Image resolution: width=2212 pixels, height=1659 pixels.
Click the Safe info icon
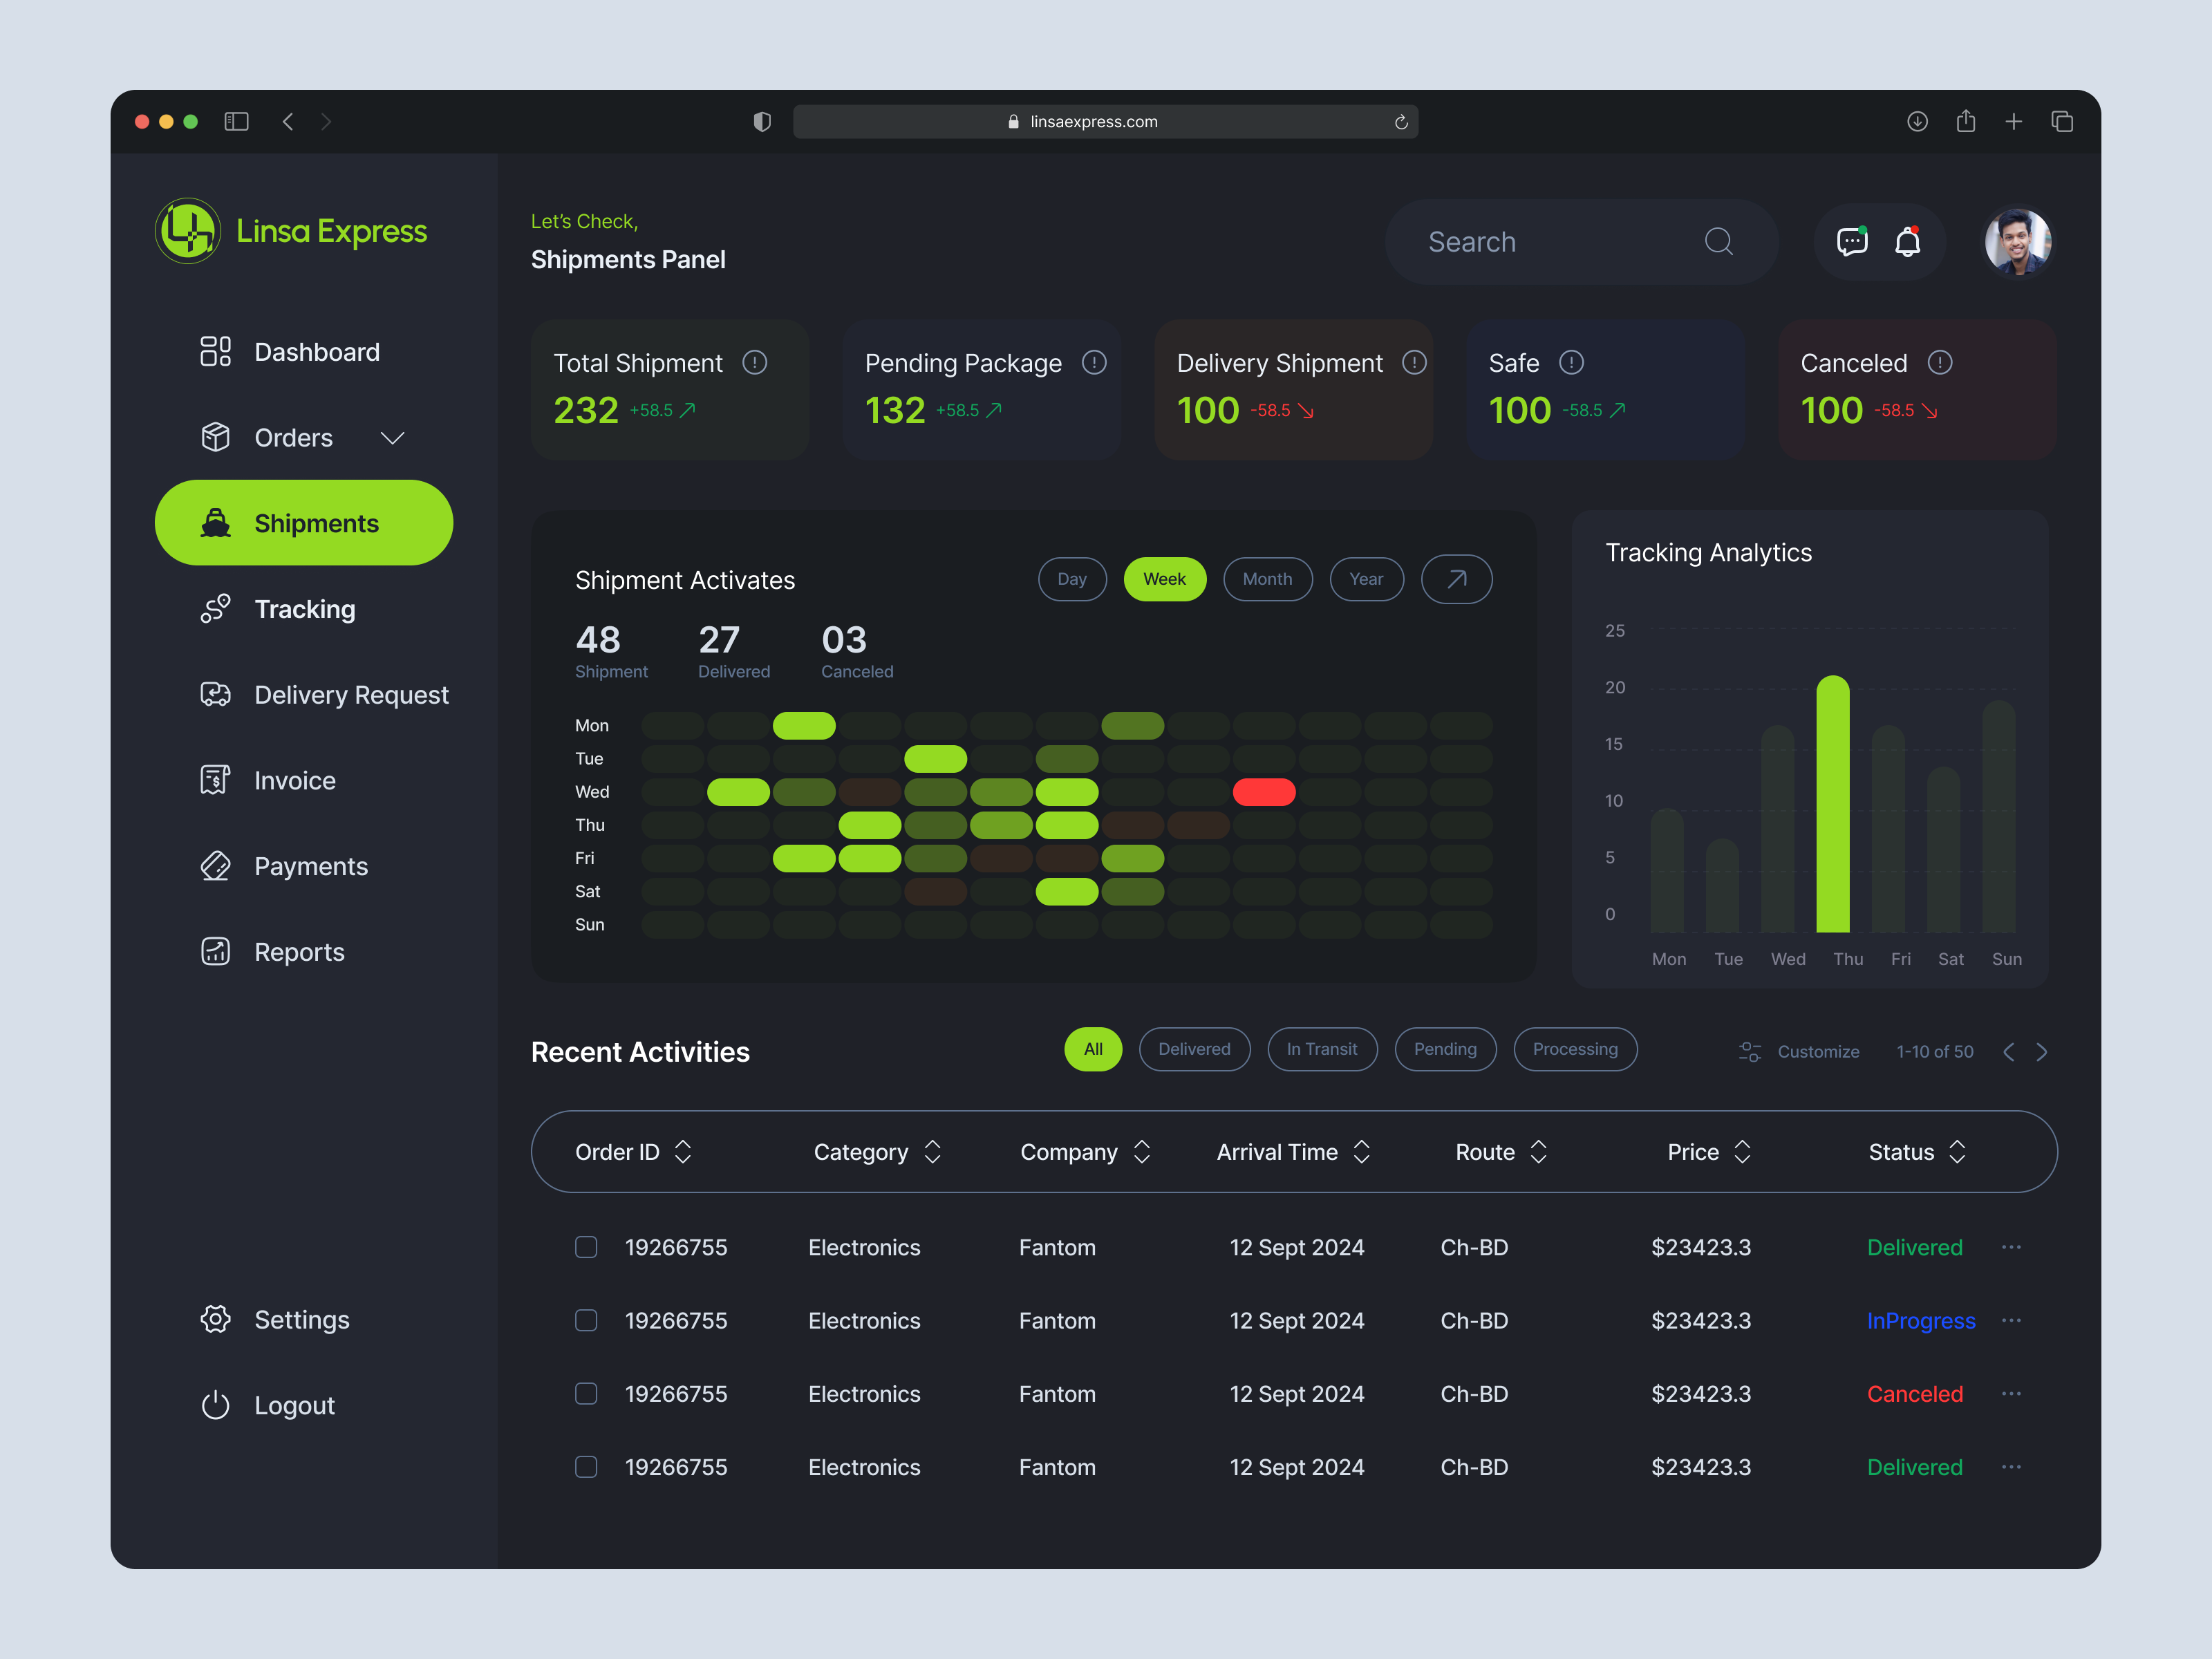coord(1571,362)
